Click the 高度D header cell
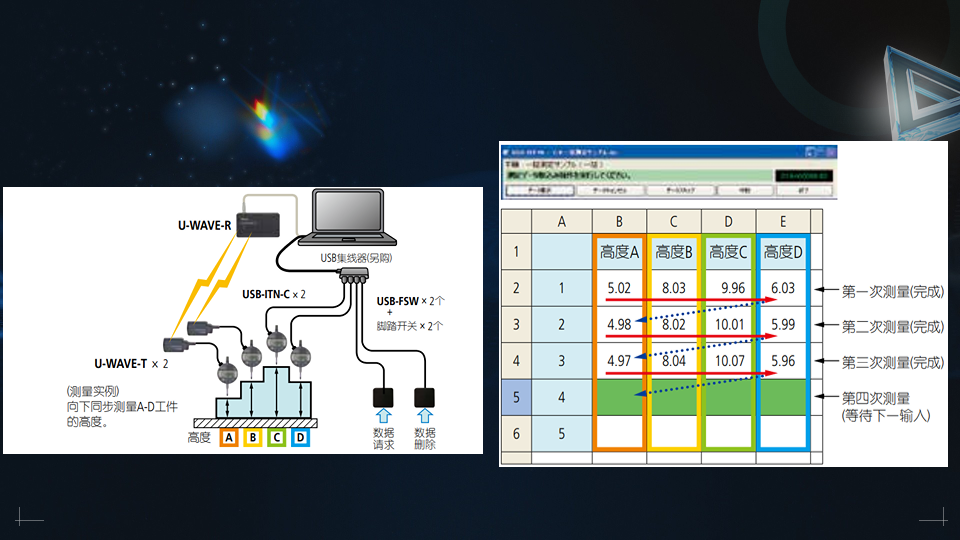The width and height of the screenshot is (960, 540). point(783,252)
